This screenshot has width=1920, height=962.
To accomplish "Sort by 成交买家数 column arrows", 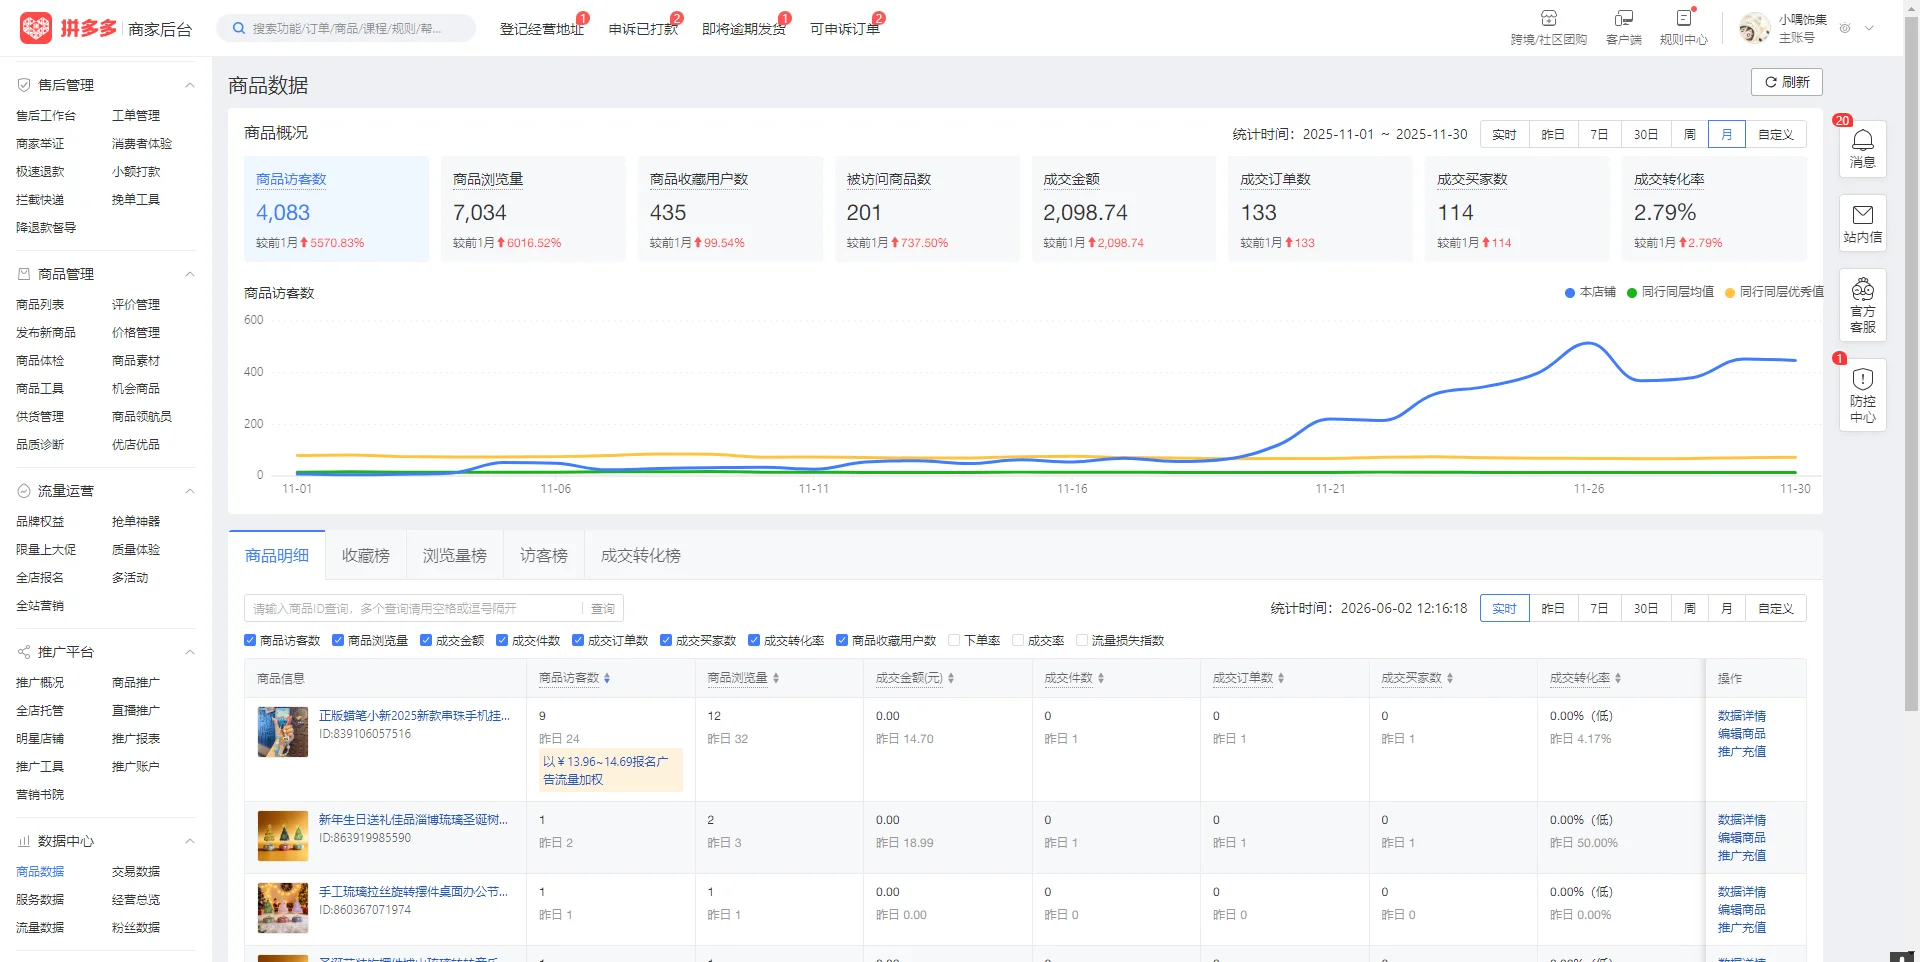I will tap(1450, 678).
